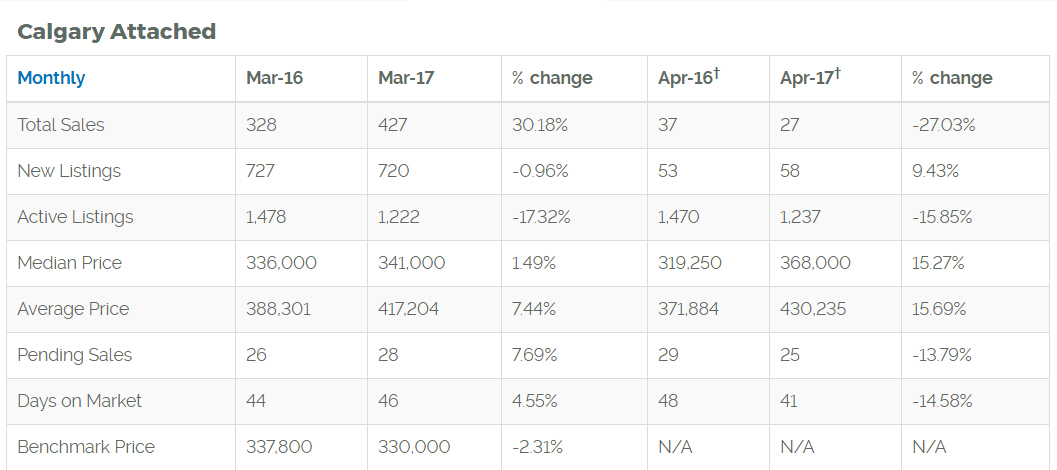This screenshot has width=1057, height=470.
Task: Click the Apr-17 column header
Action: [807, 78]
